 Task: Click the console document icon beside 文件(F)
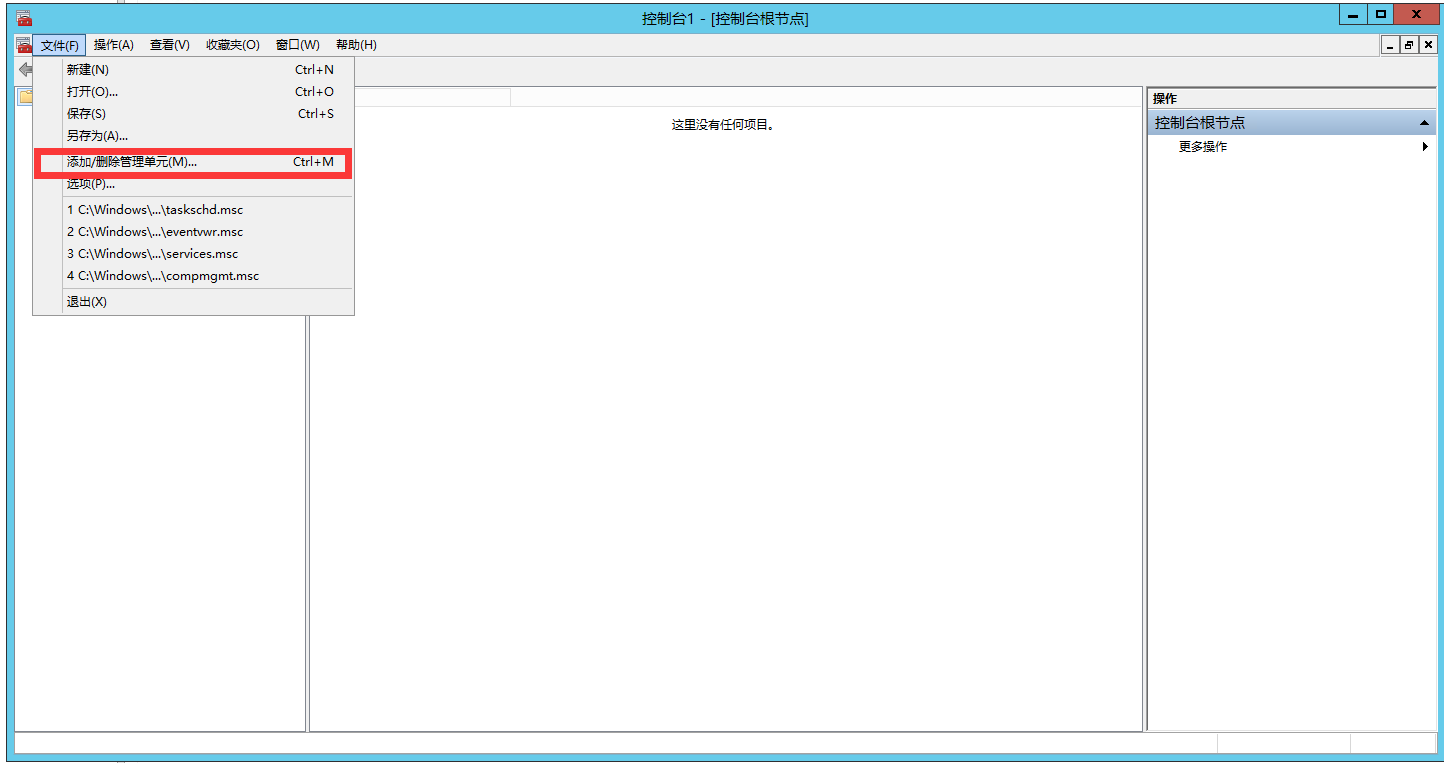click(23, 45)
